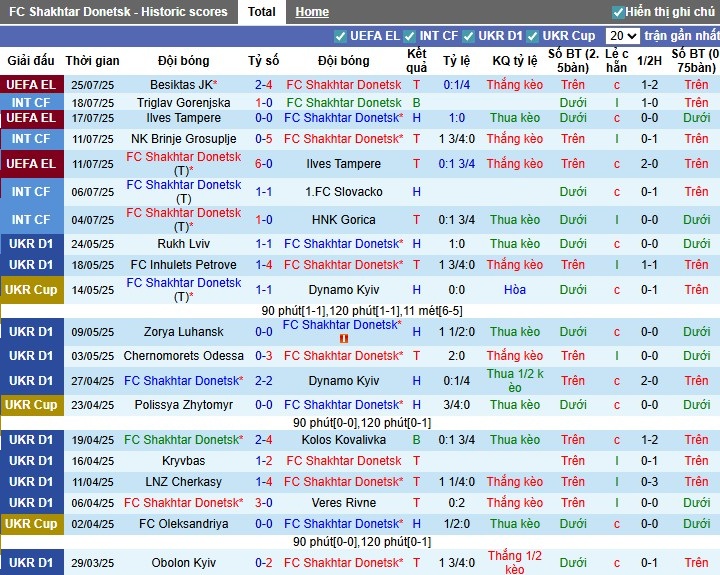Click the Tỷ số column header
720x575 pixels.
coord(264,61)
